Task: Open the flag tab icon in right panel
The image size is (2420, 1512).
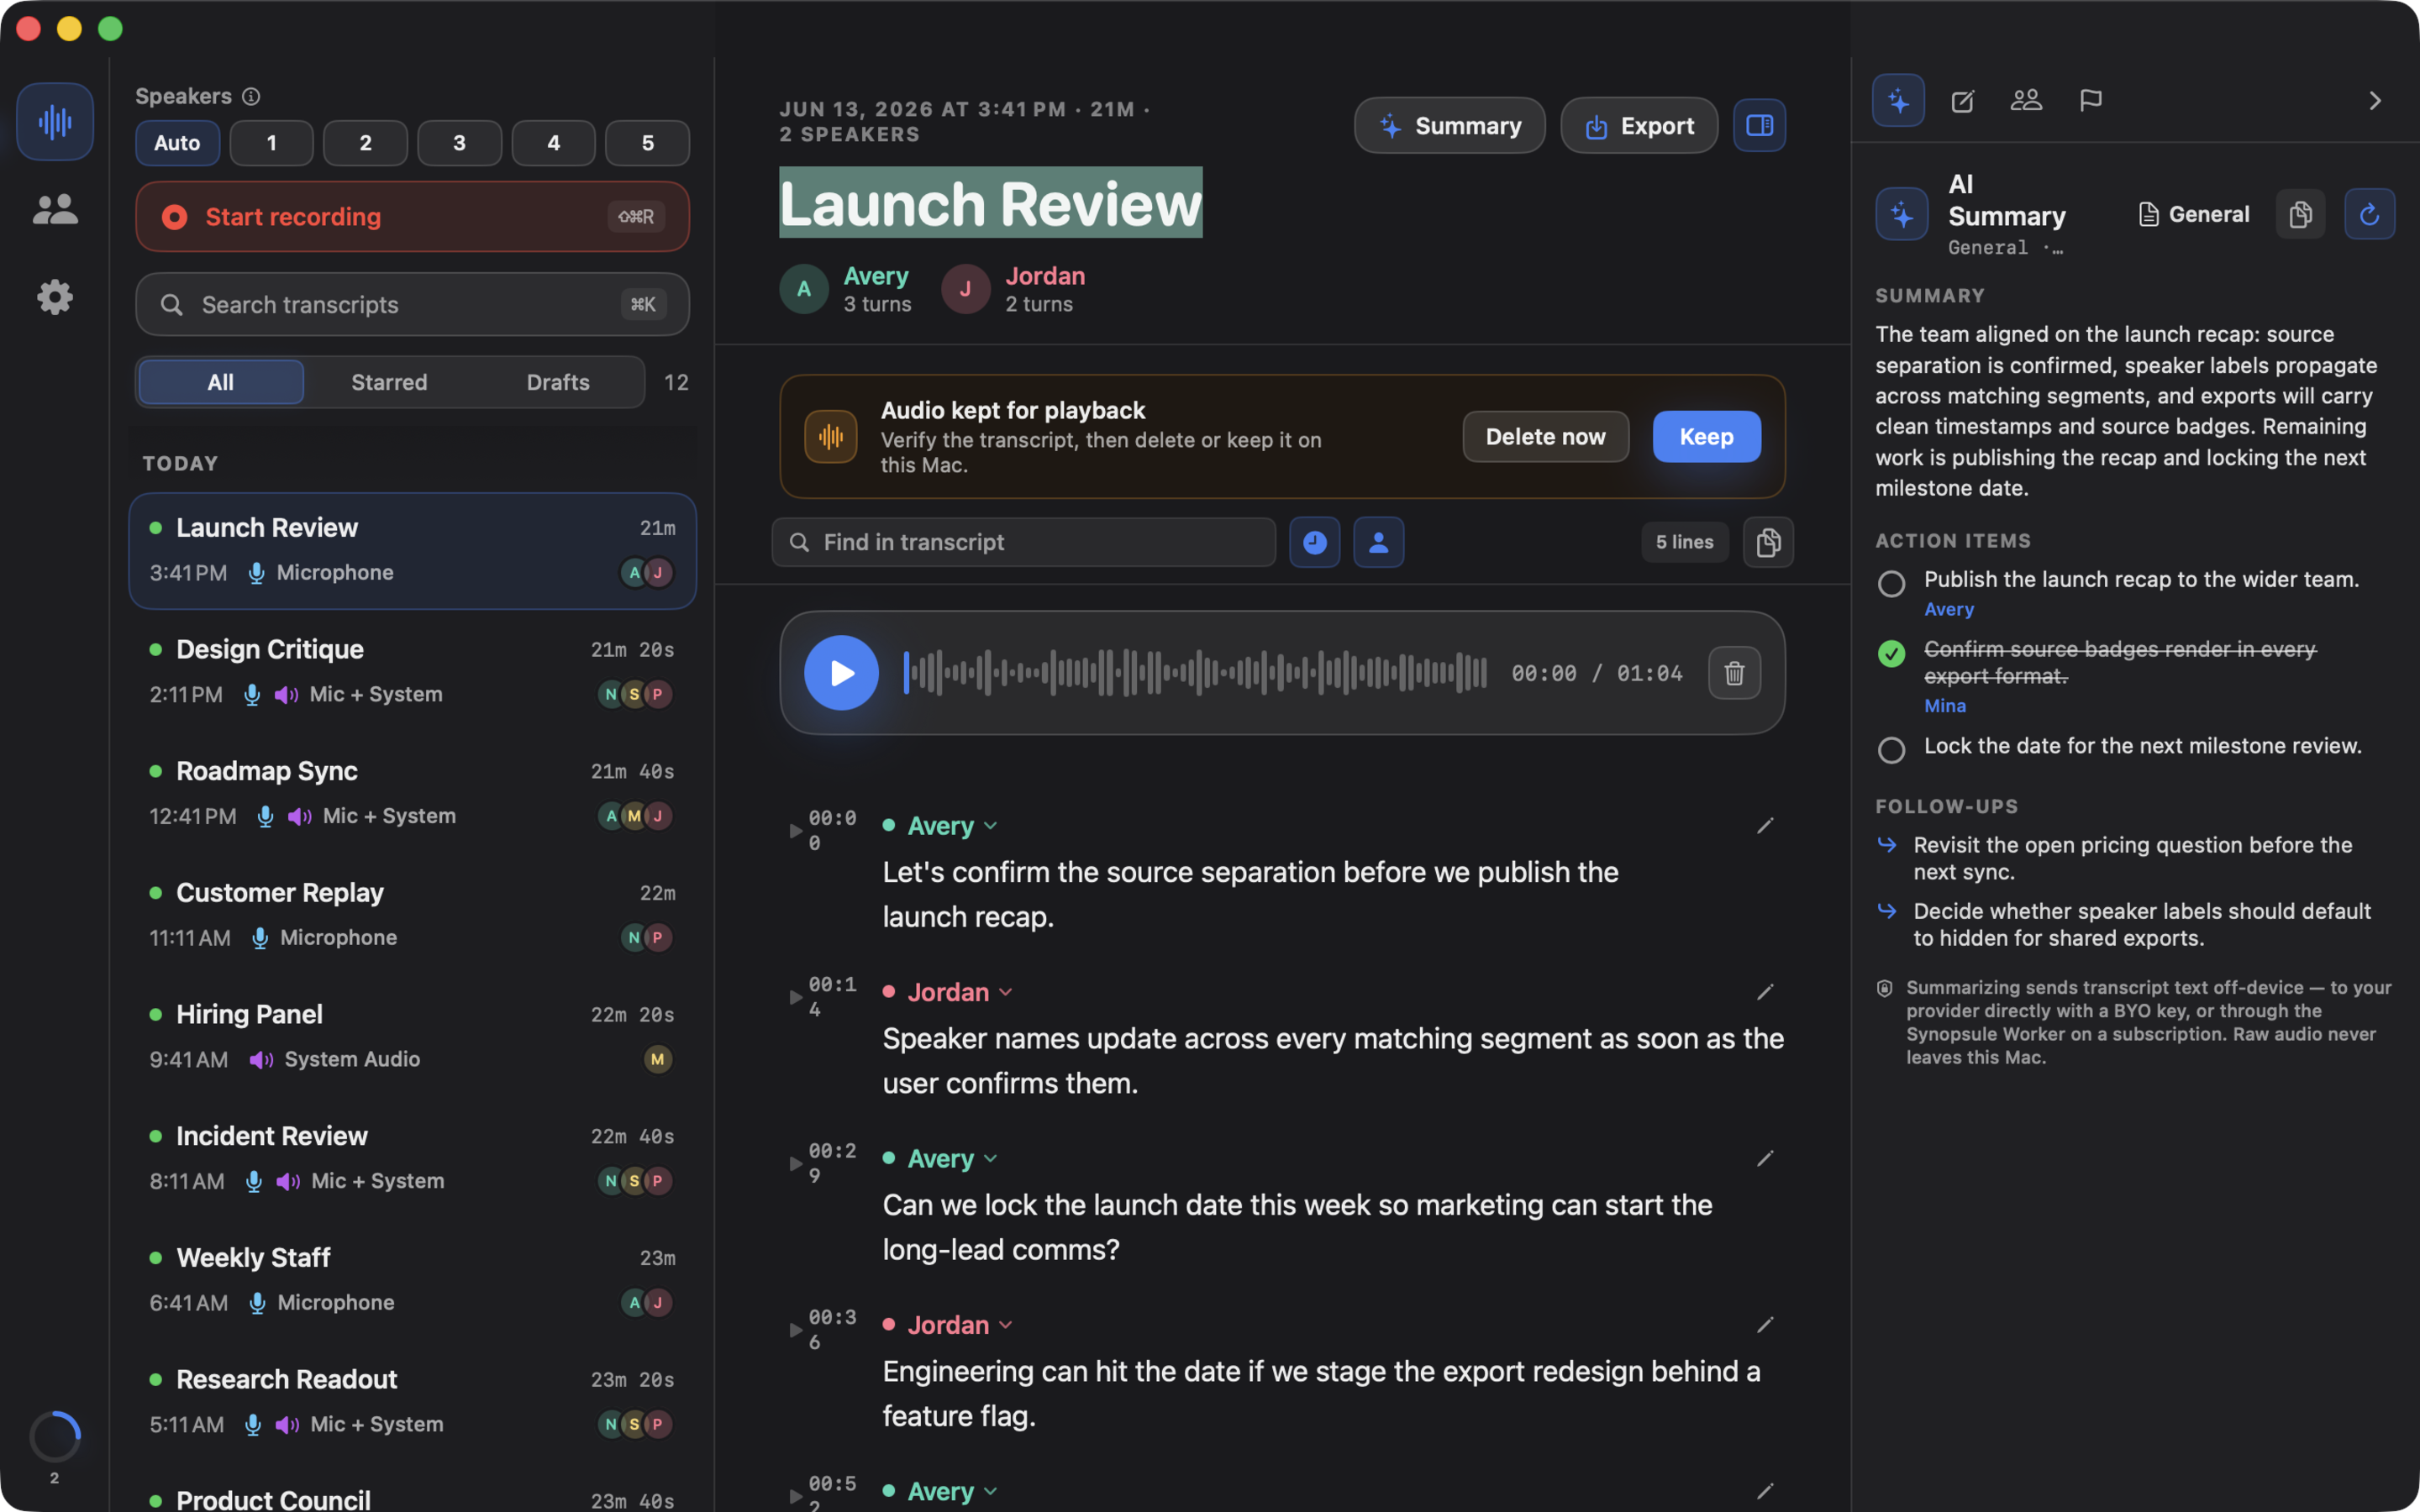Action: 2090,100
